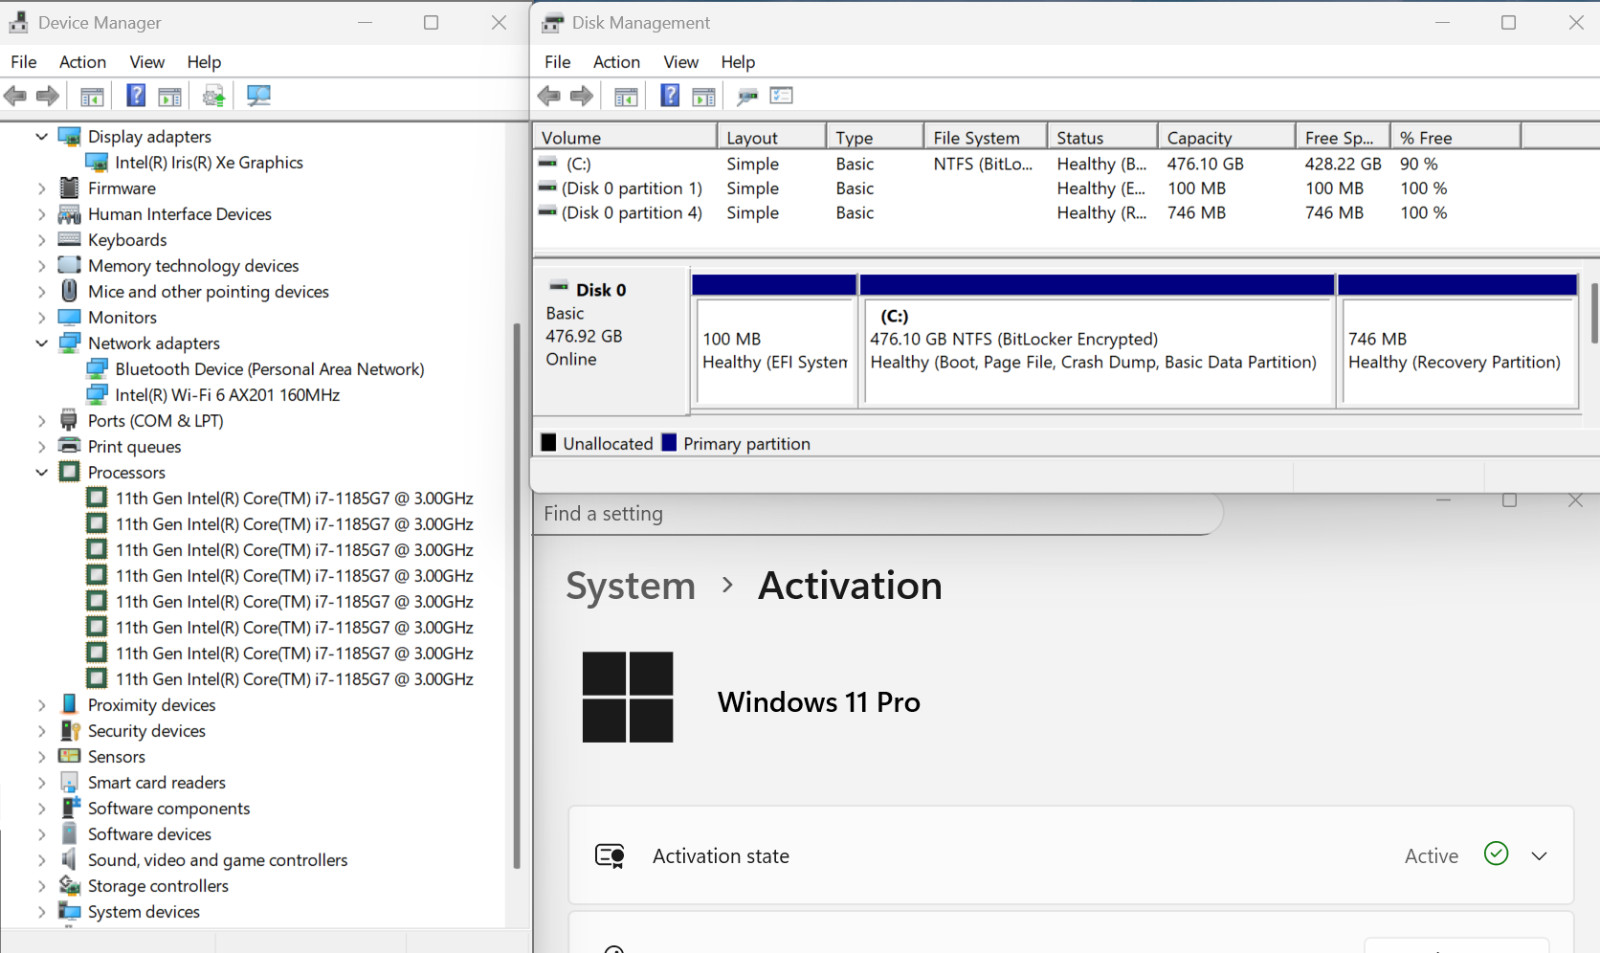
Task: Click Disk Management refresh/connect drive toolbar icon
Action: (x=747, y=96)
